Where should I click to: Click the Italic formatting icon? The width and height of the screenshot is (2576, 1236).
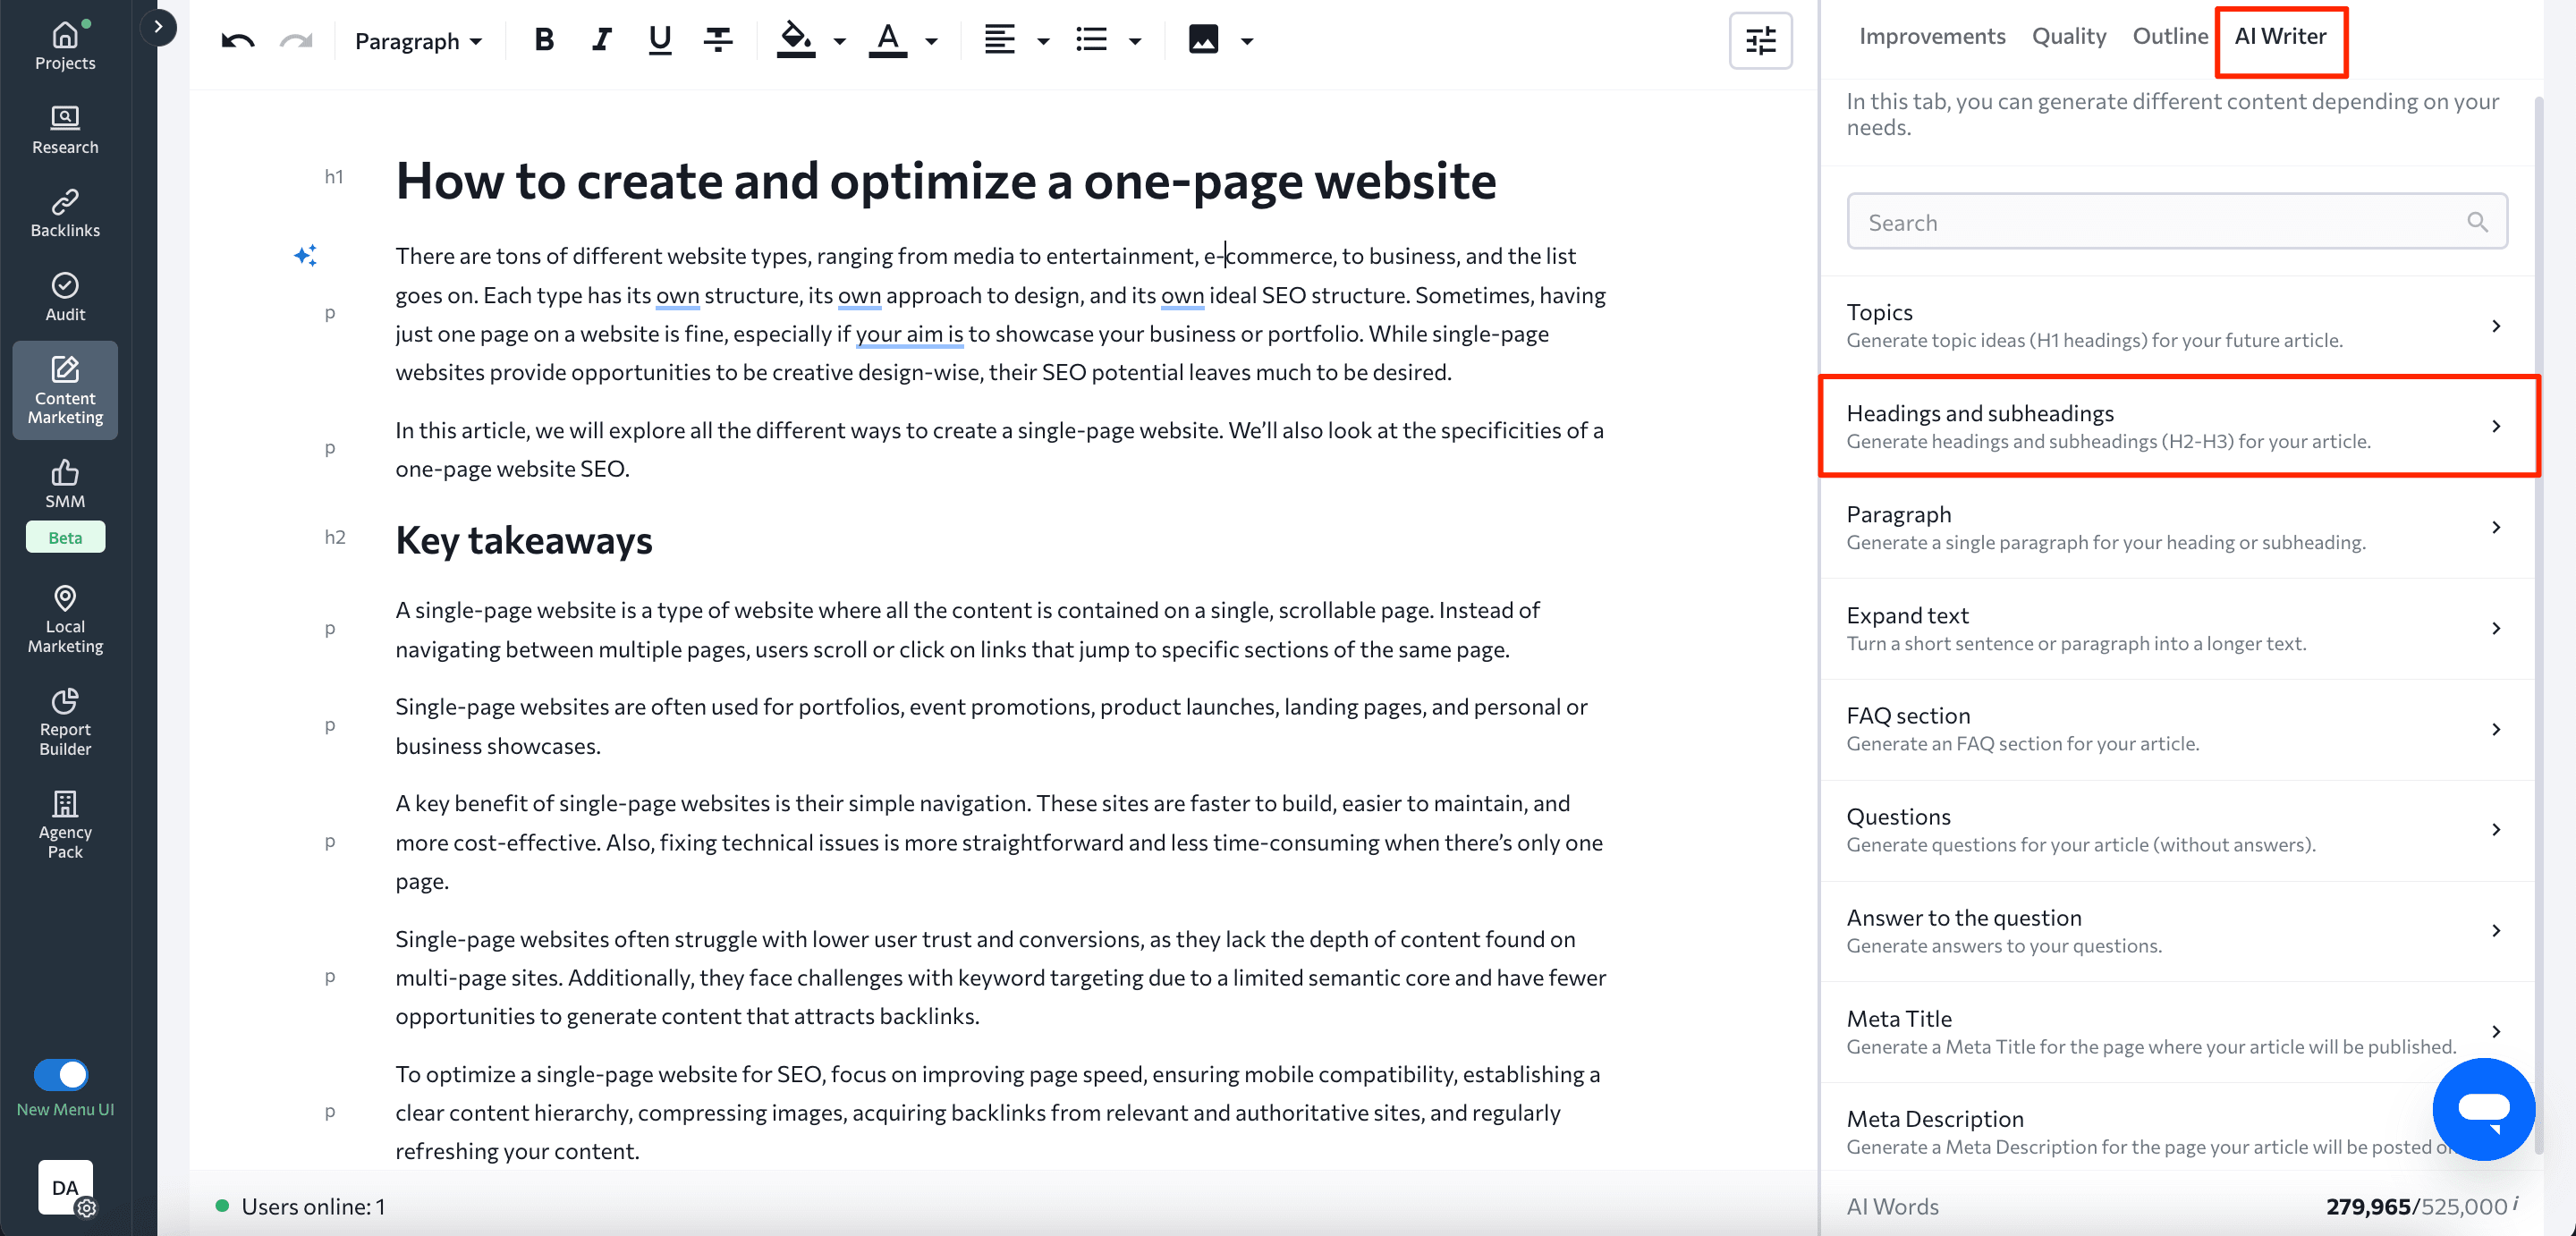pyautogui.click(x=601, y=39)
